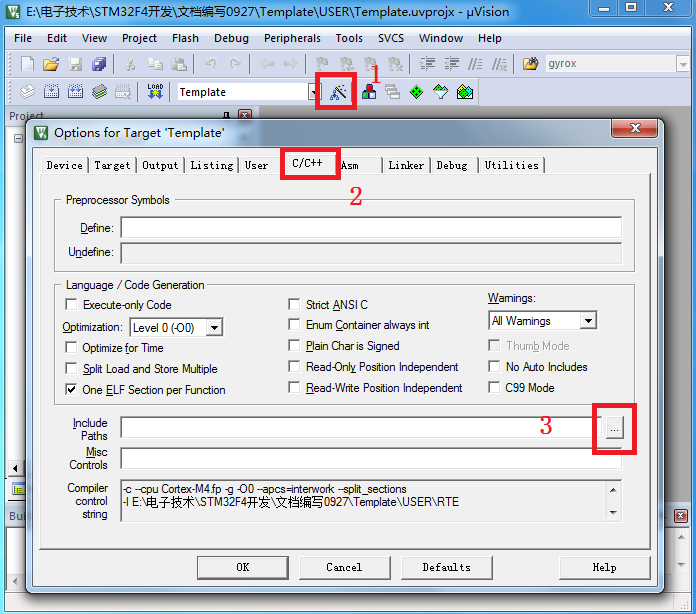Viewport: 696px width, 614px height.
Task: Uncheck One ELF Section per Function
Action: coord(71,389)
